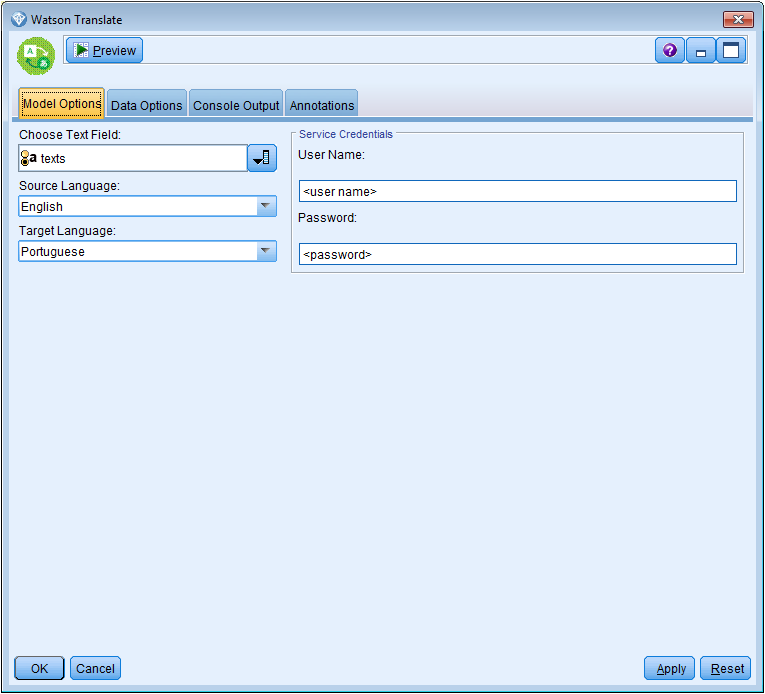The height and width of the screenshot is (694, 765).
Task: Click the Source Language label
Action: (69, 186)
